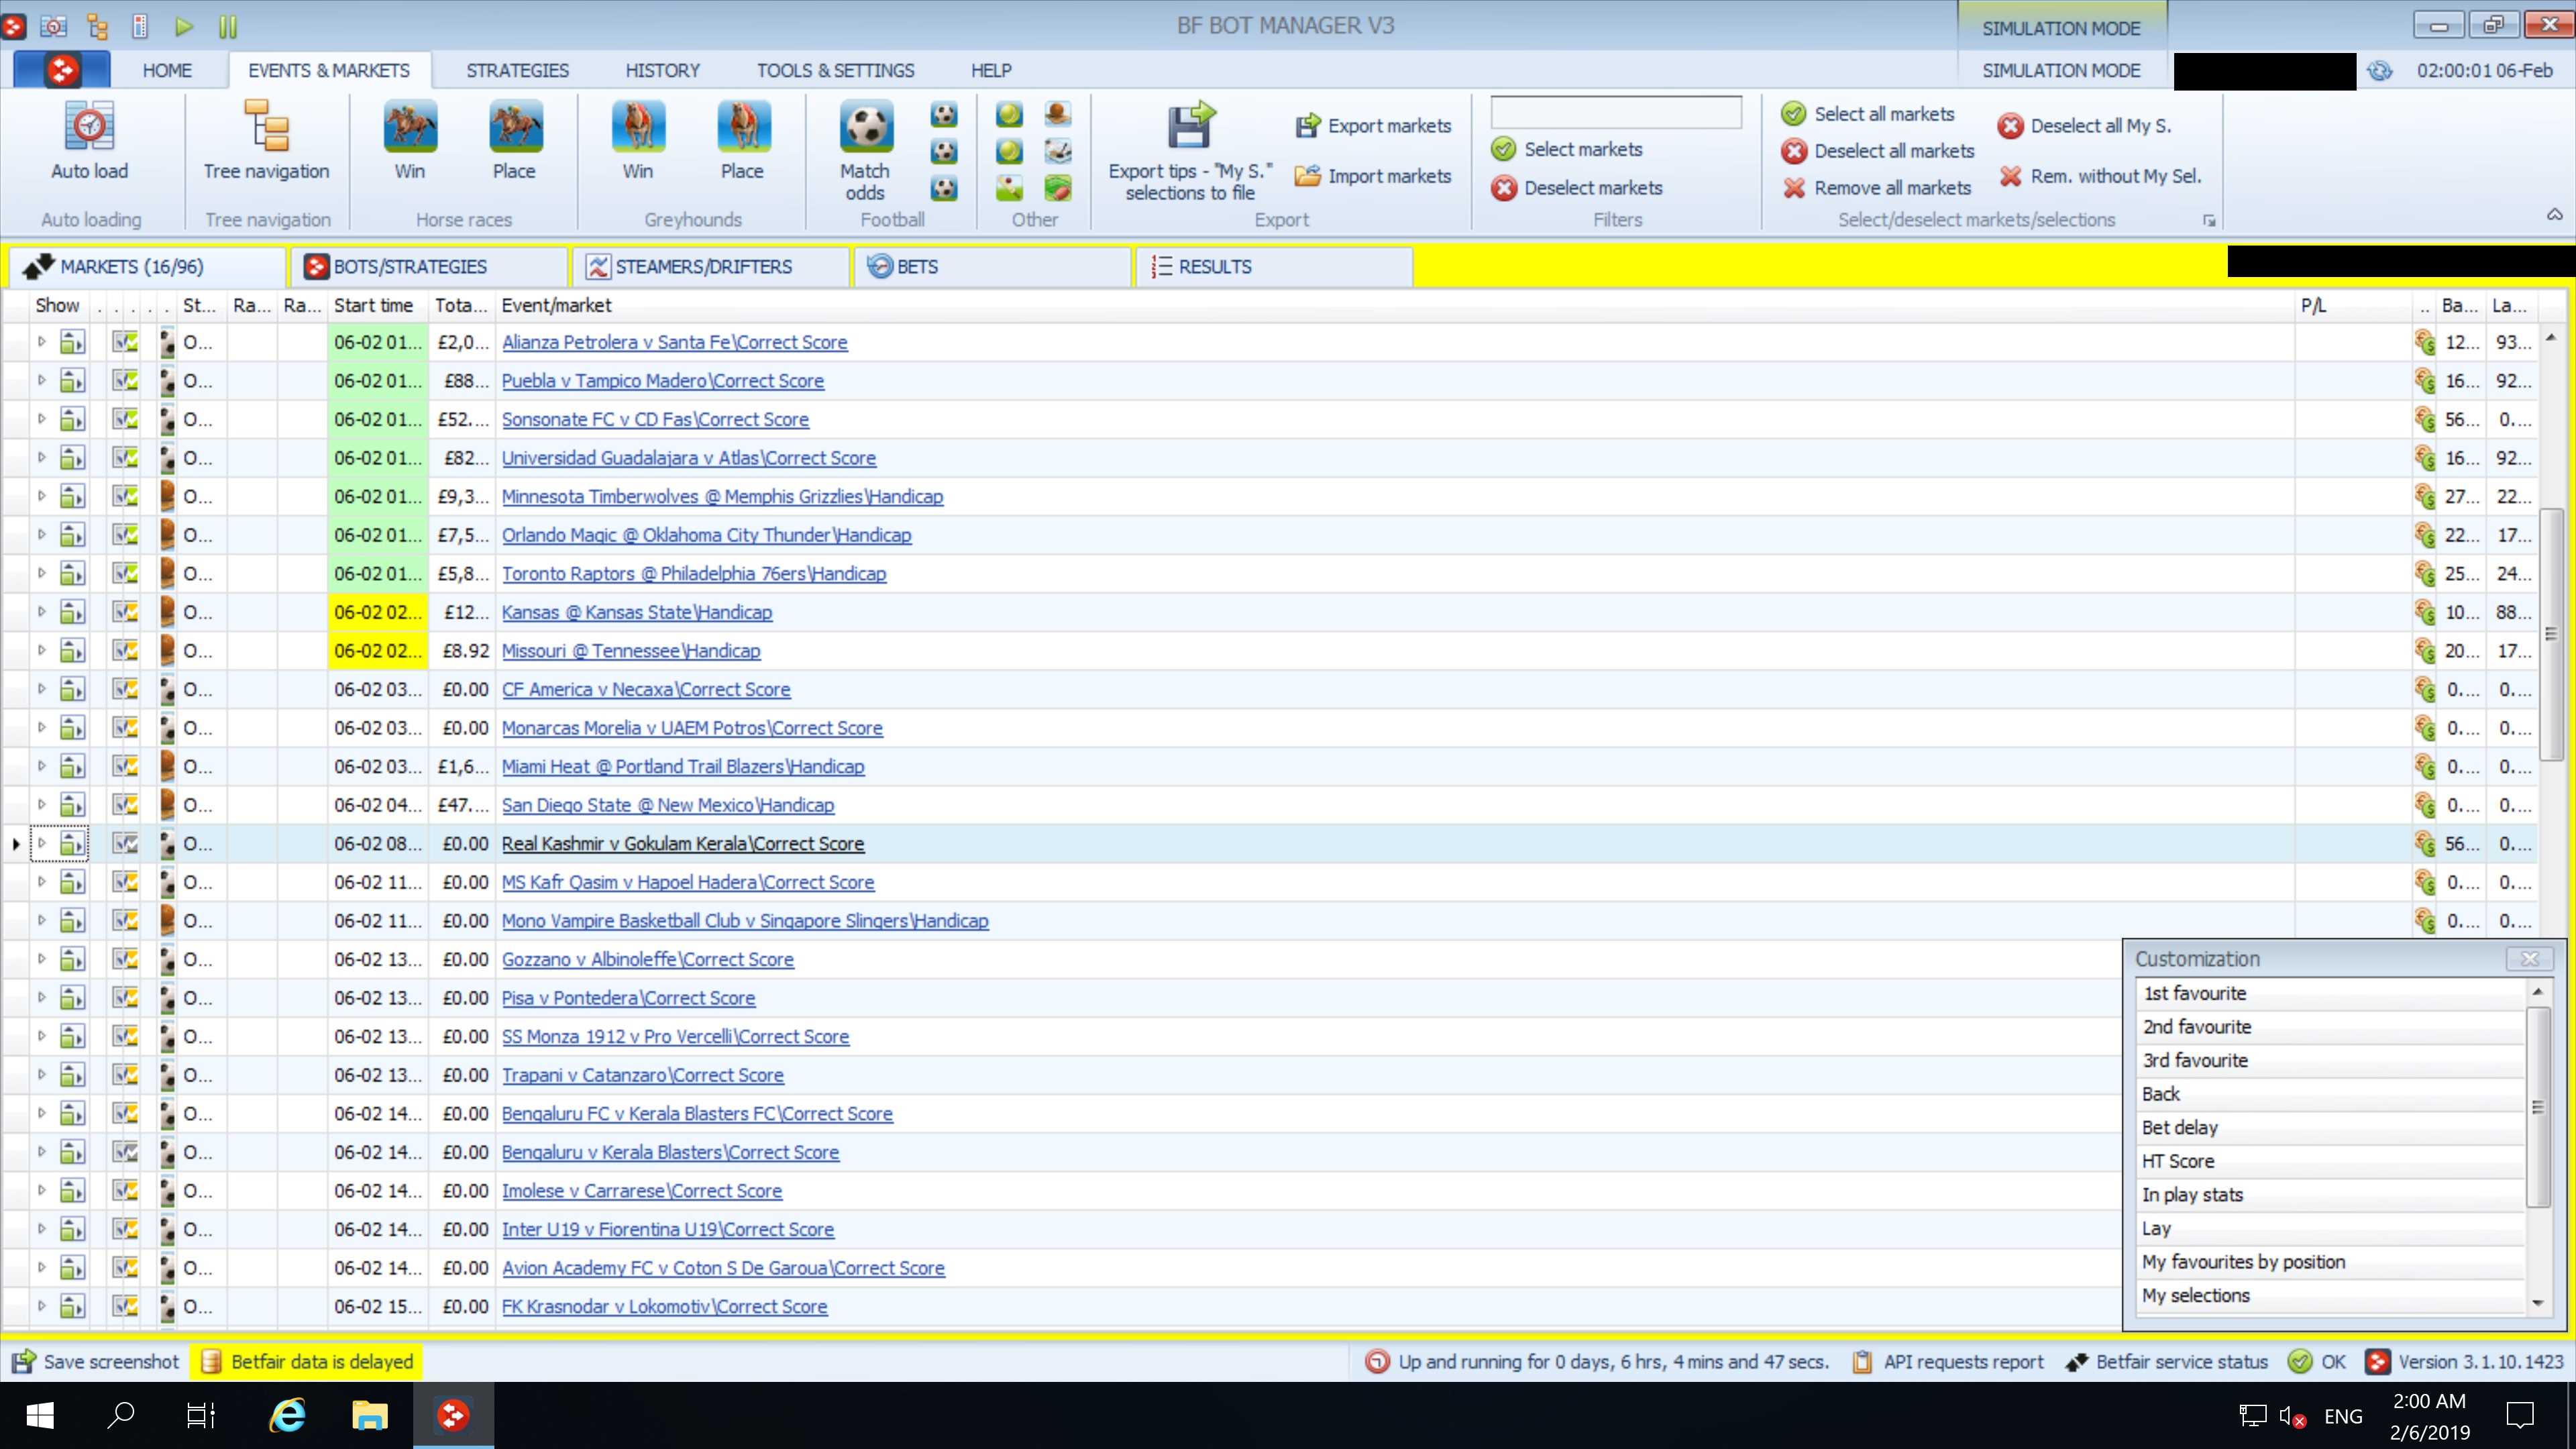Screen dimensions: 2576x1449
Task: Expand the MS Kafr Qasim v Hapoel Hadera row
Action: [x=41, y=882]
